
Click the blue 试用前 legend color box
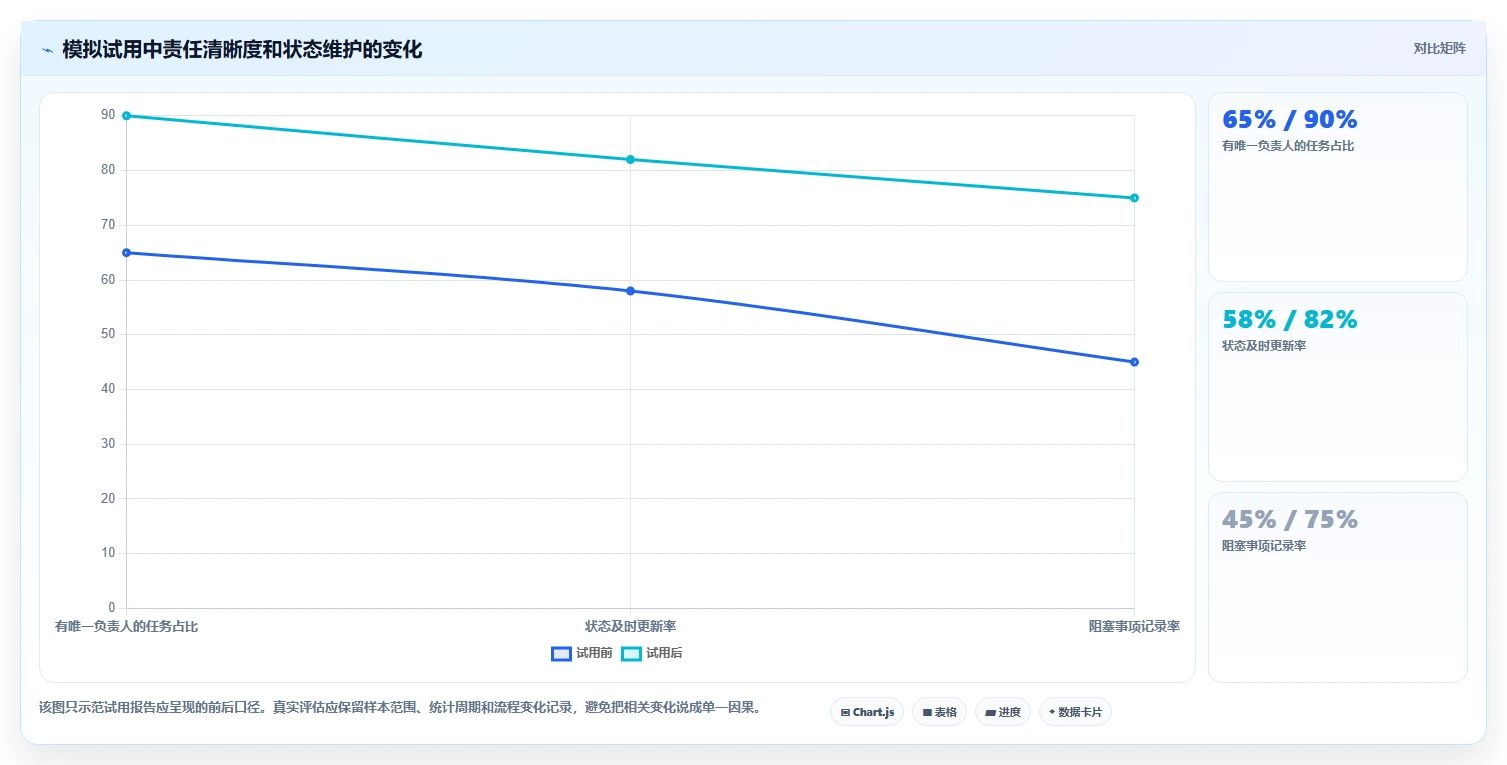click(561, 654)
